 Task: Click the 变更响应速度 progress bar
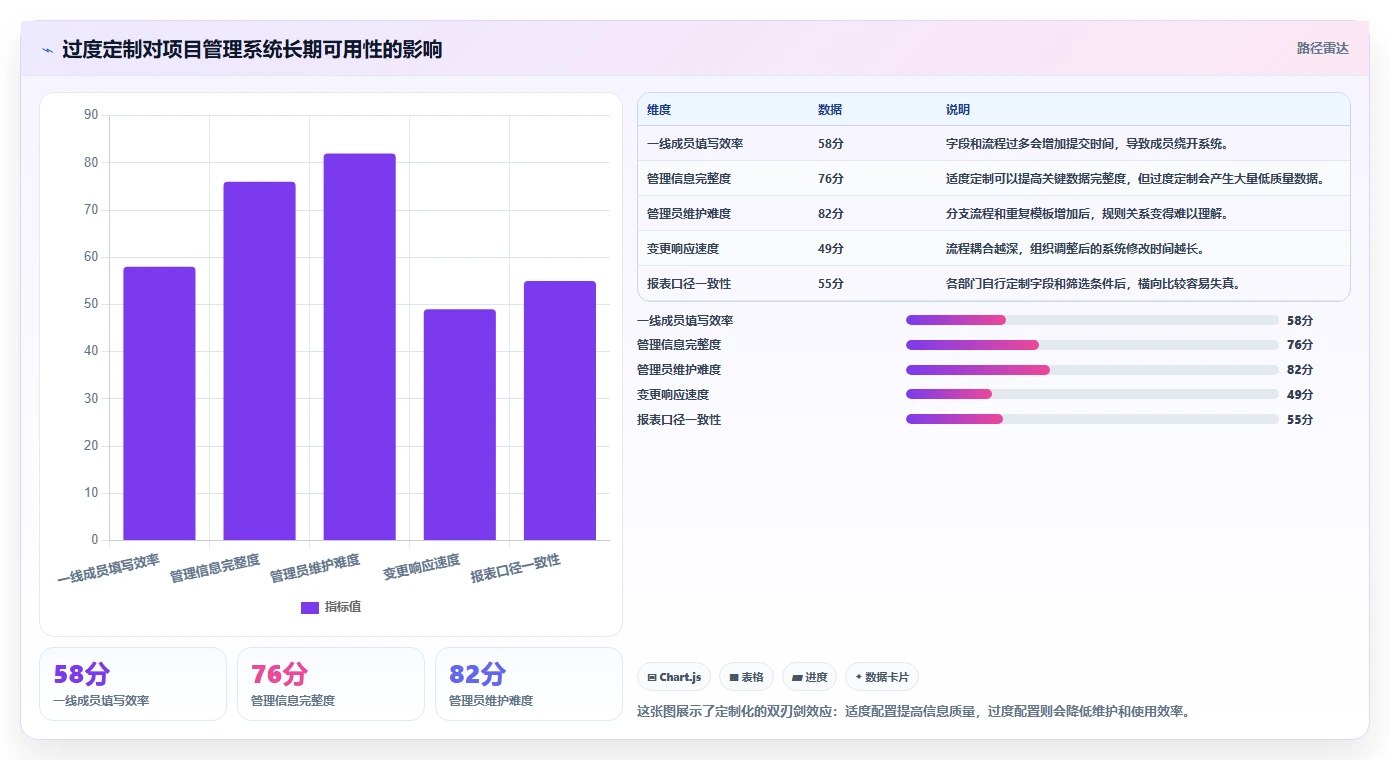[x=1092, y=394]
